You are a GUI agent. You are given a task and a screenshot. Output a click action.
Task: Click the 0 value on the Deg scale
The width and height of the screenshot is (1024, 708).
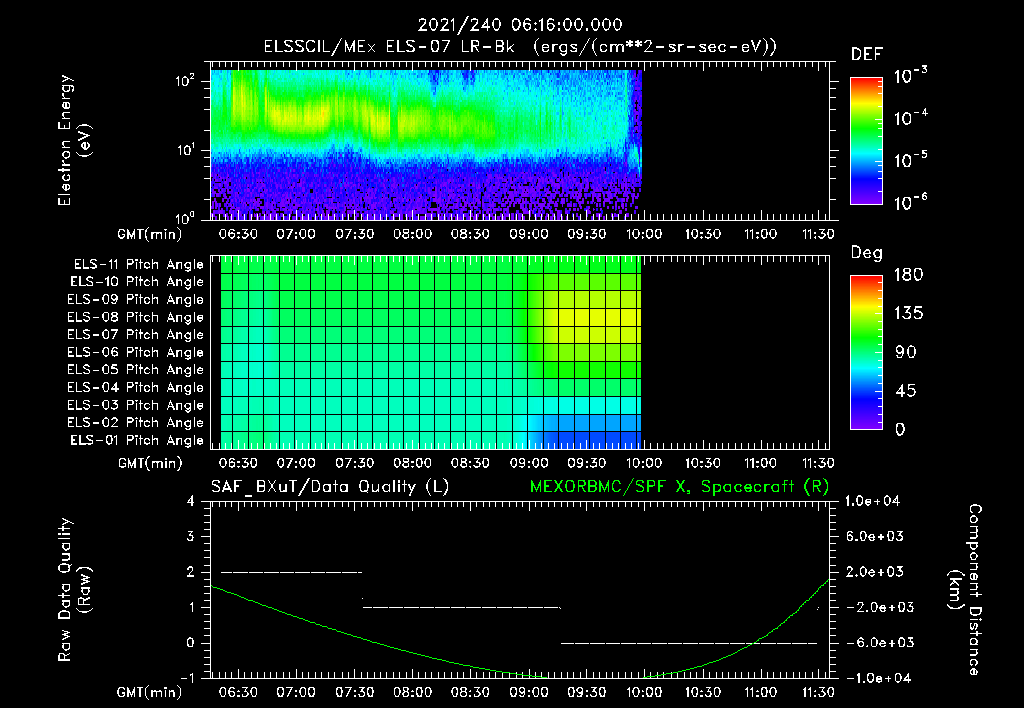click(x=900, y=430)
